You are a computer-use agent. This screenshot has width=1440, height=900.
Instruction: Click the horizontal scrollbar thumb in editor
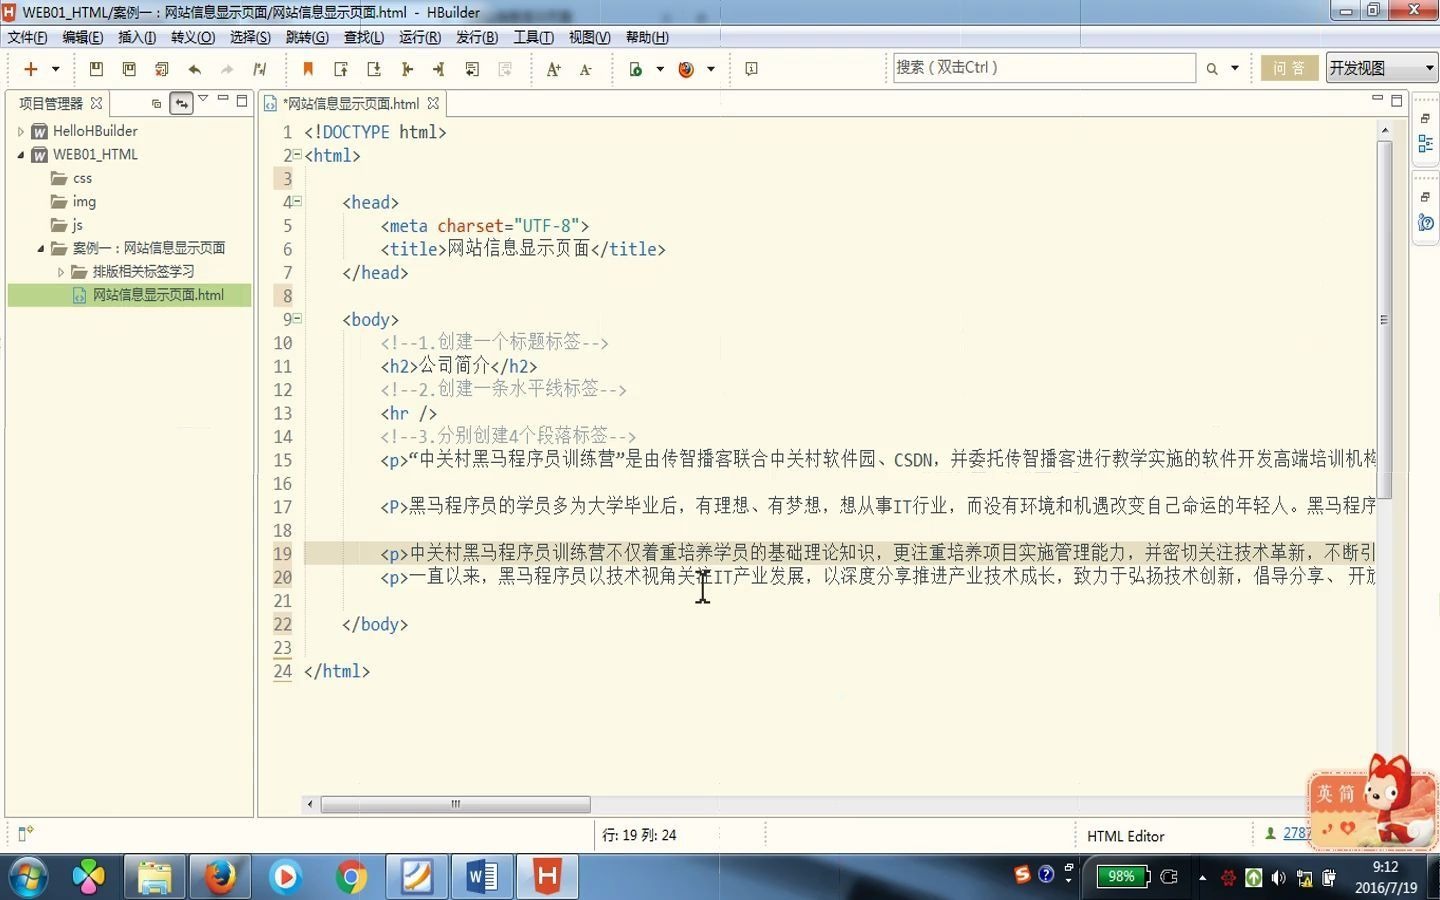(455, 804)
